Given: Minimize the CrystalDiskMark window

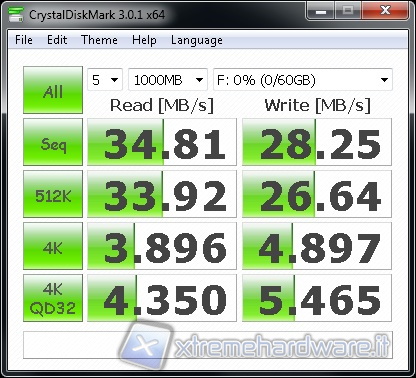Looking at the screenshot, I should 321,11.
